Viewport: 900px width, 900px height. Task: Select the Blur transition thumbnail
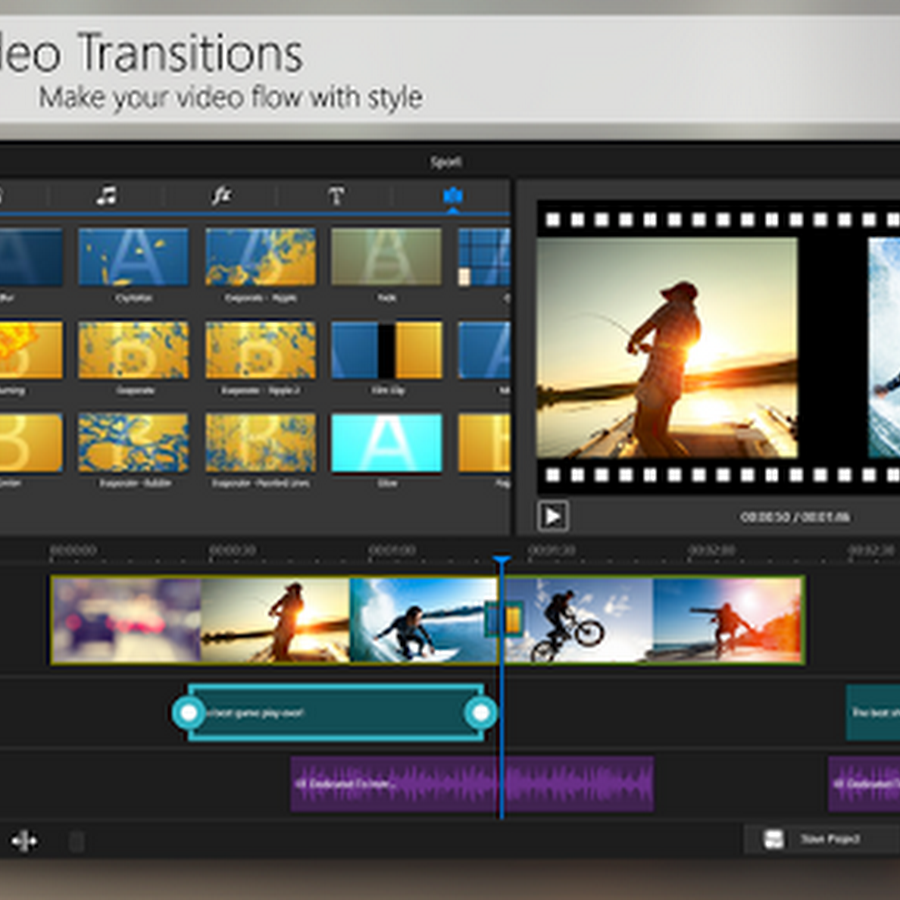tap(31, 257)
